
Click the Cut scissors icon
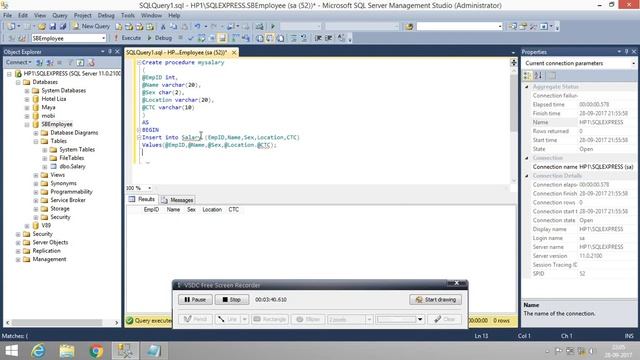[163, 26]
